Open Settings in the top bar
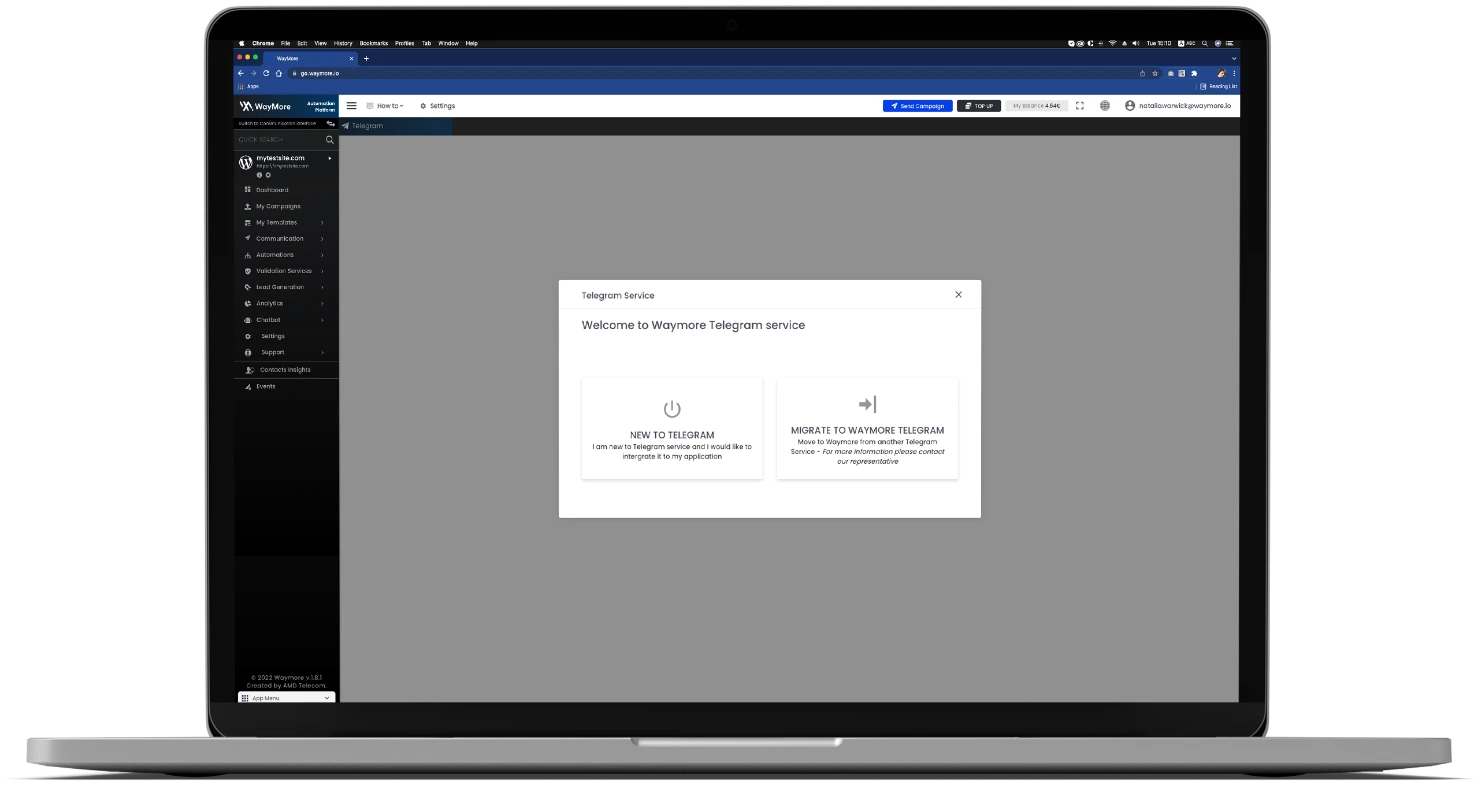This screenshot has height=790, width=1478. pos(437,106)
